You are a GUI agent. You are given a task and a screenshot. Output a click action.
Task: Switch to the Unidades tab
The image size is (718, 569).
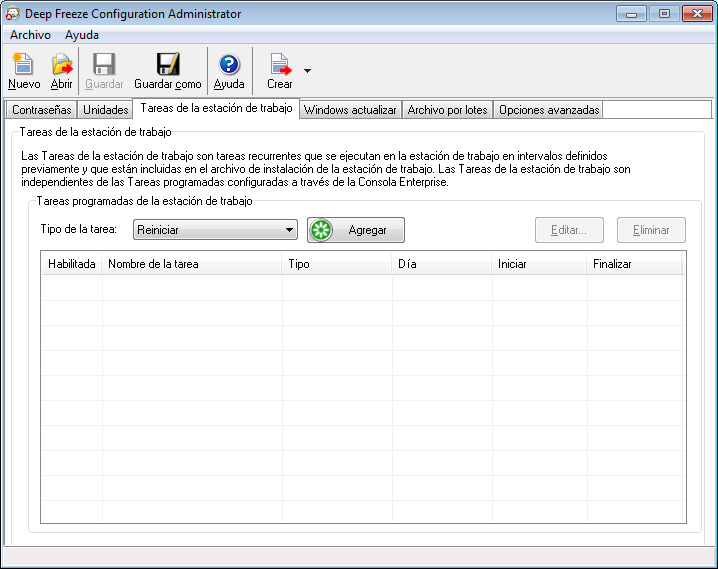click(105, 110)
